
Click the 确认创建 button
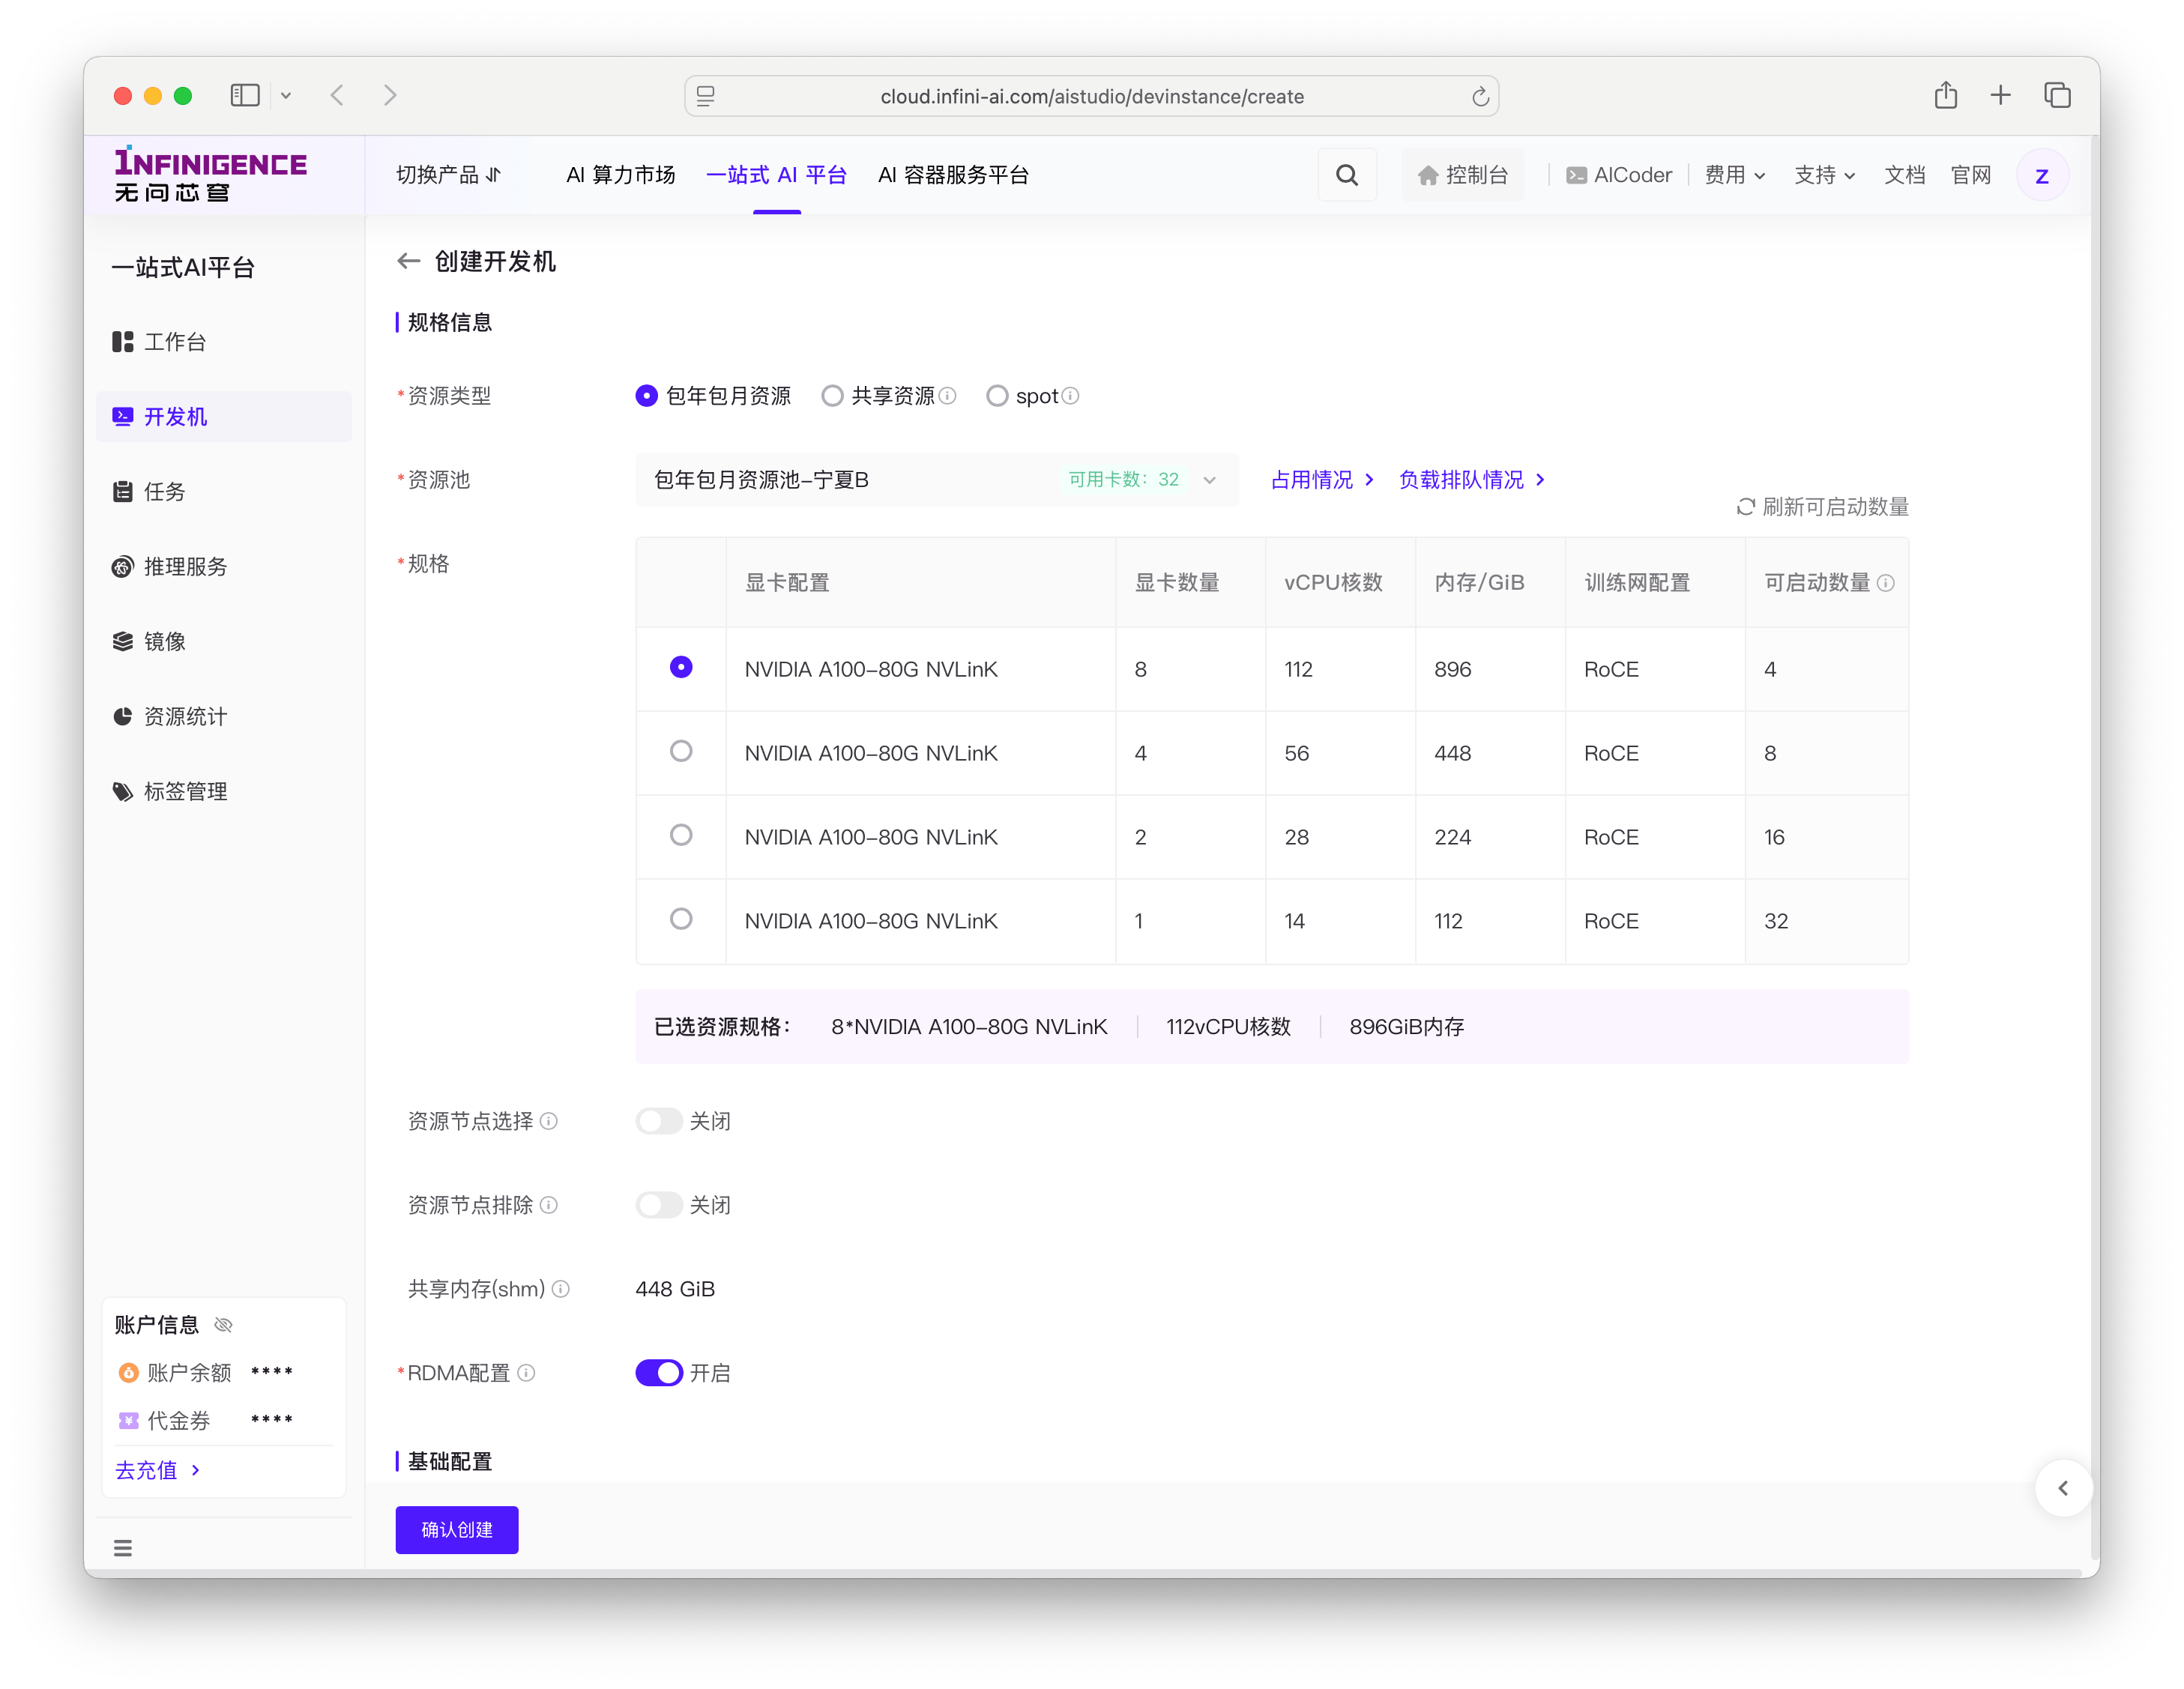point(456,1530)
